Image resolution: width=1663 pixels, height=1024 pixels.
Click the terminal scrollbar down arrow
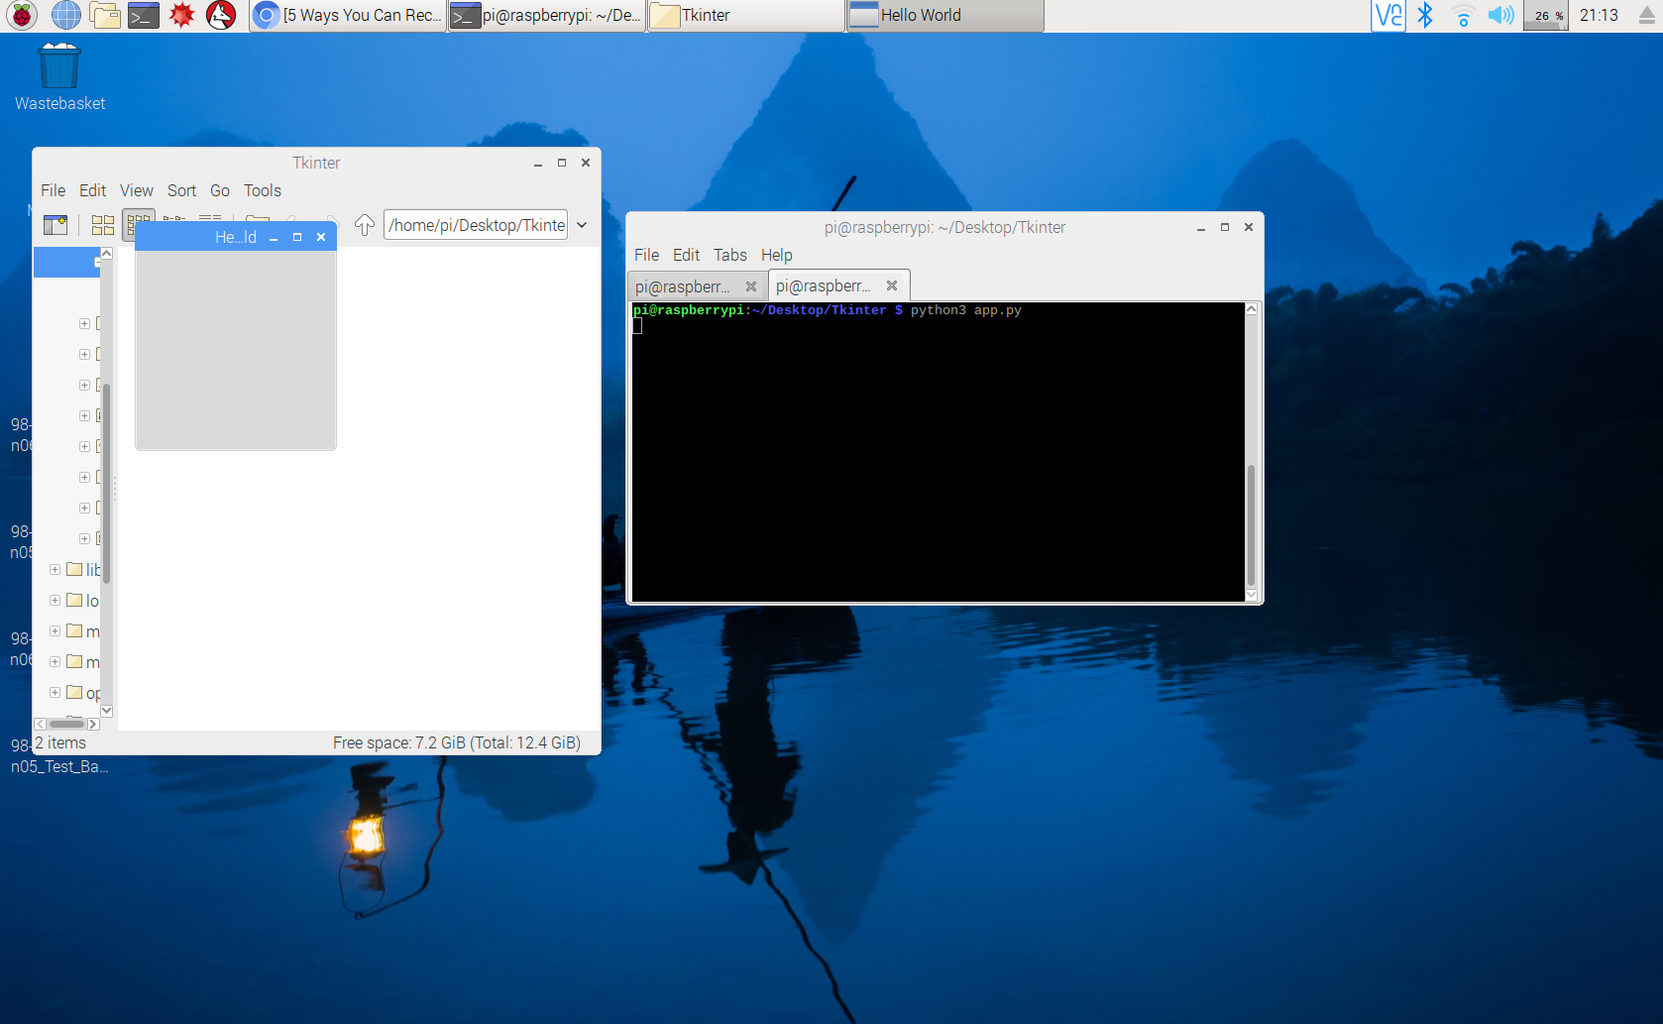[x=1251, y=595]
